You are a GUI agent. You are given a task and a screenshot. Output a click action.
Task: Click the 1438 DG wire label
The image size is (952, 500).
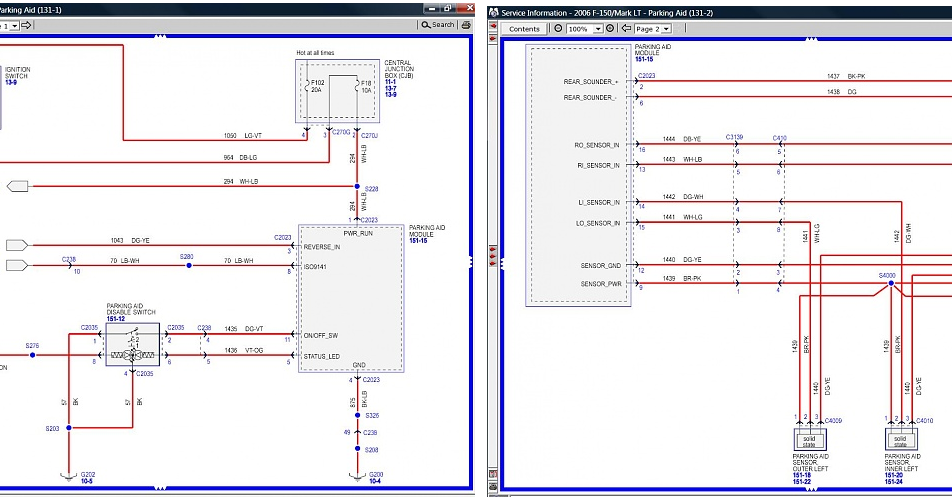click(x=842, y=92)
